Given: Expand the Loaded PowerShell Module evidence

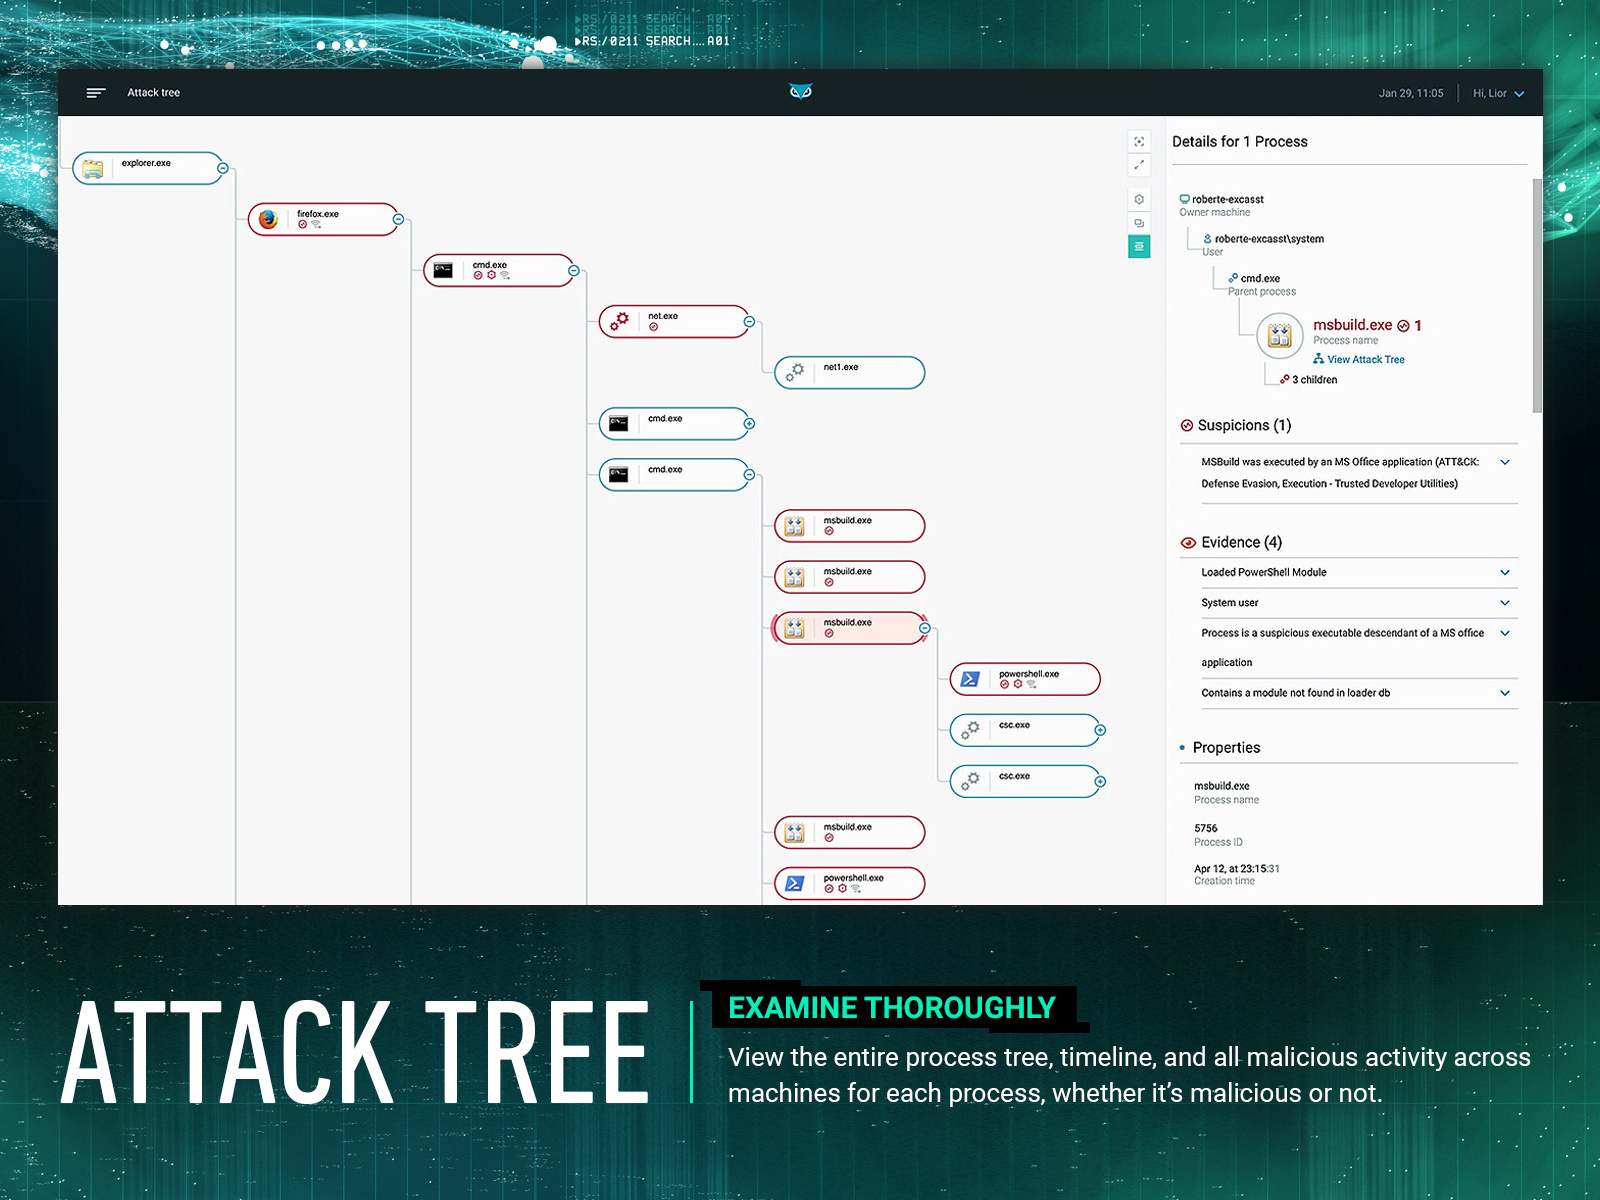Looking at the screenshot, I should (x=1505, y=572).
